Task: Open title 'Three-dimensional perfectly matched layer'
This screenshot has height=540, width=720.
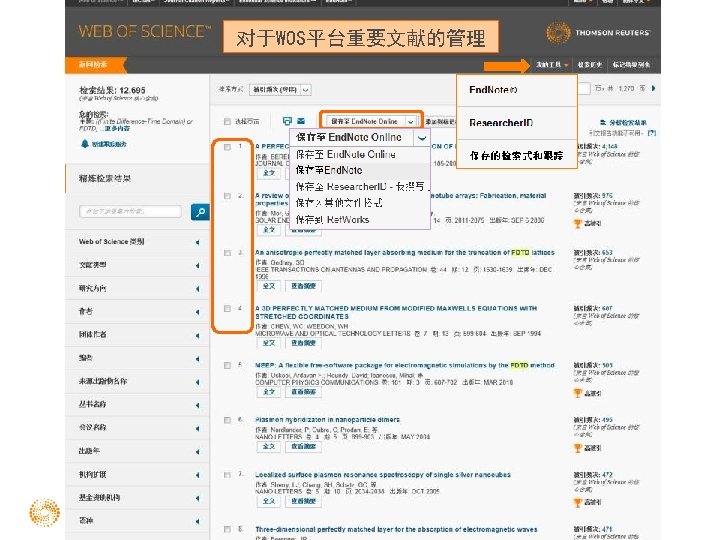Action: 396,529
